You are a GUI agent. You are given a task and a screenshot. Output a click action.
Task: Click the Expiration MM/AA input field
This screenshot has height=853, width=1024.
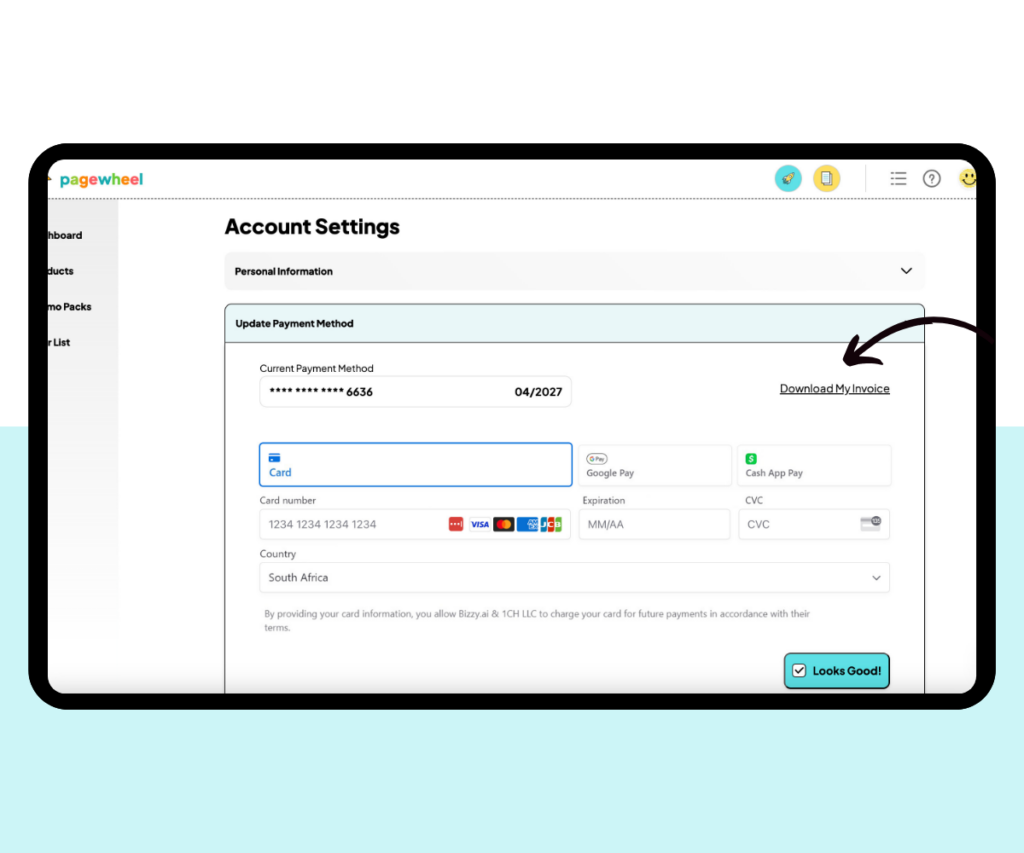[x=654, y=524]
